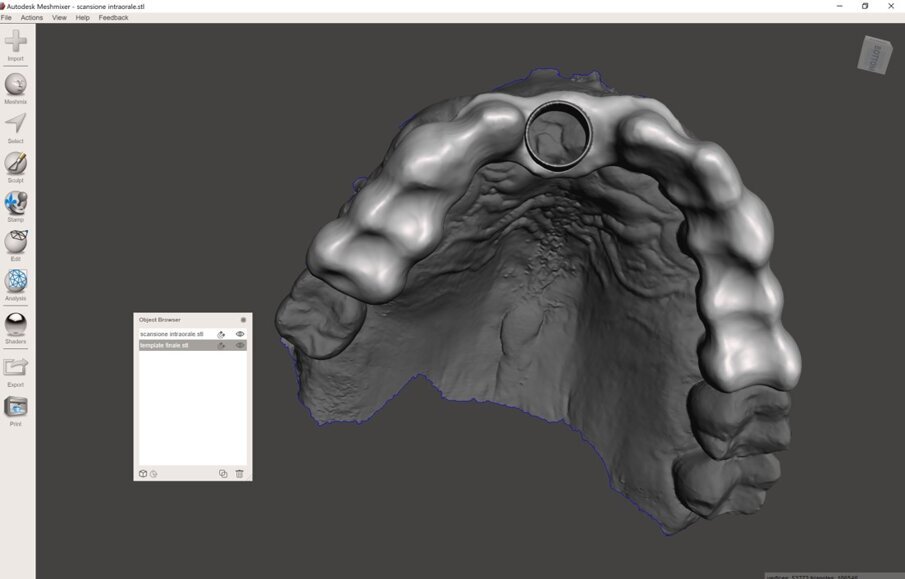This screenshot has height=579, width=905.
Task: Open the Print tool
Action: pos(15,406)
